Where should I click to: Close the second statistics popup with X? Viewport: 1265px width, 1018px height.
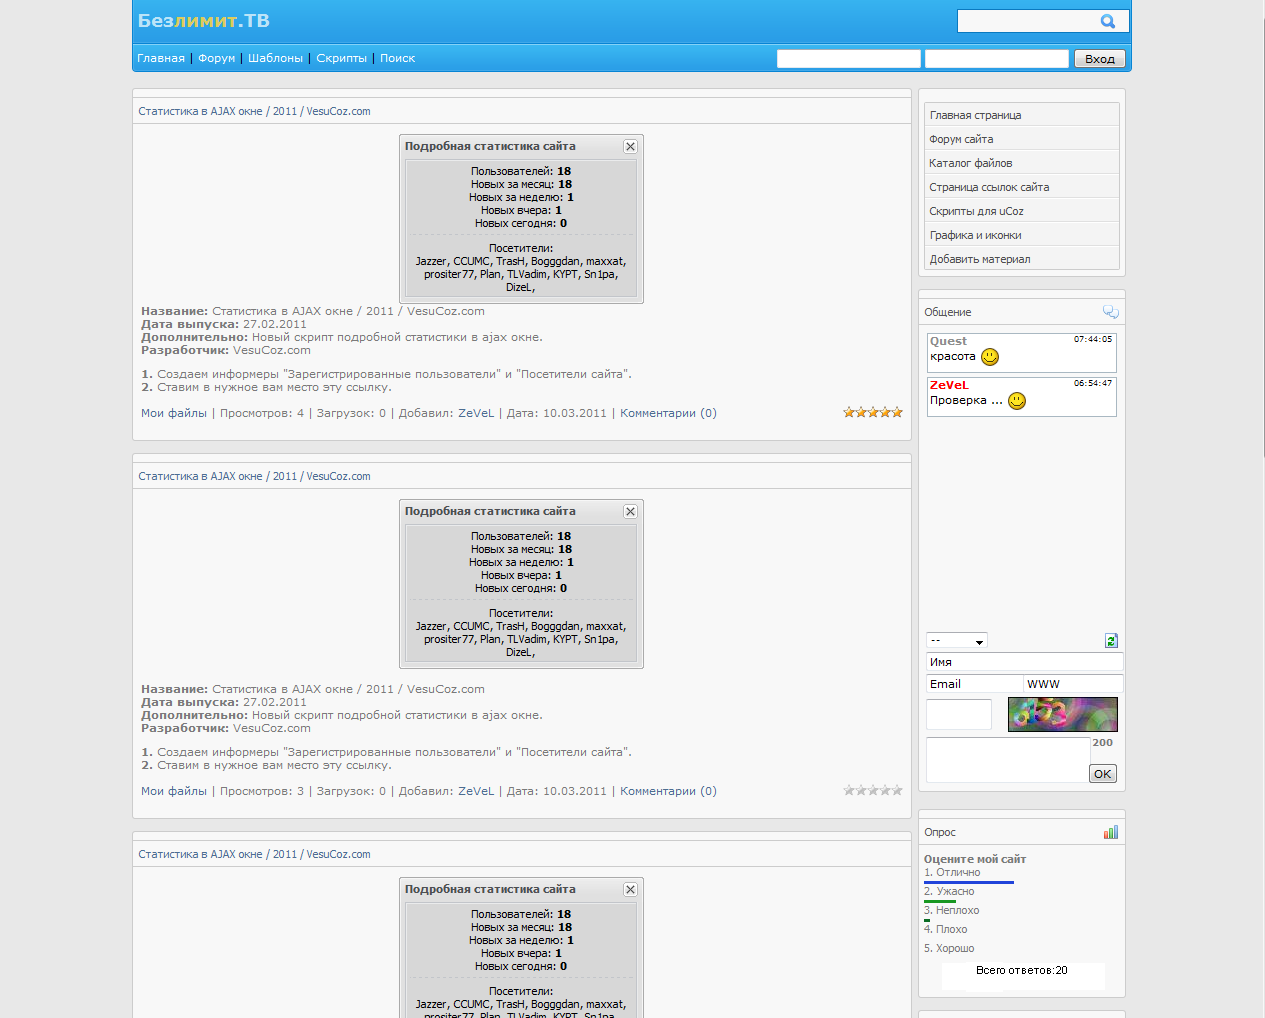click(630, 511)
